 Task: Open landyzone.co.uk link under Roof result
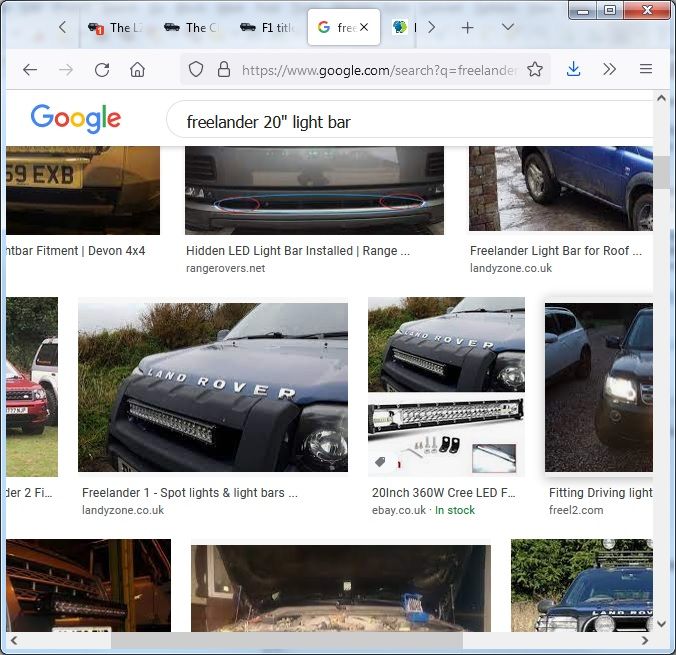pyautogui.click(x=511, y=268)
